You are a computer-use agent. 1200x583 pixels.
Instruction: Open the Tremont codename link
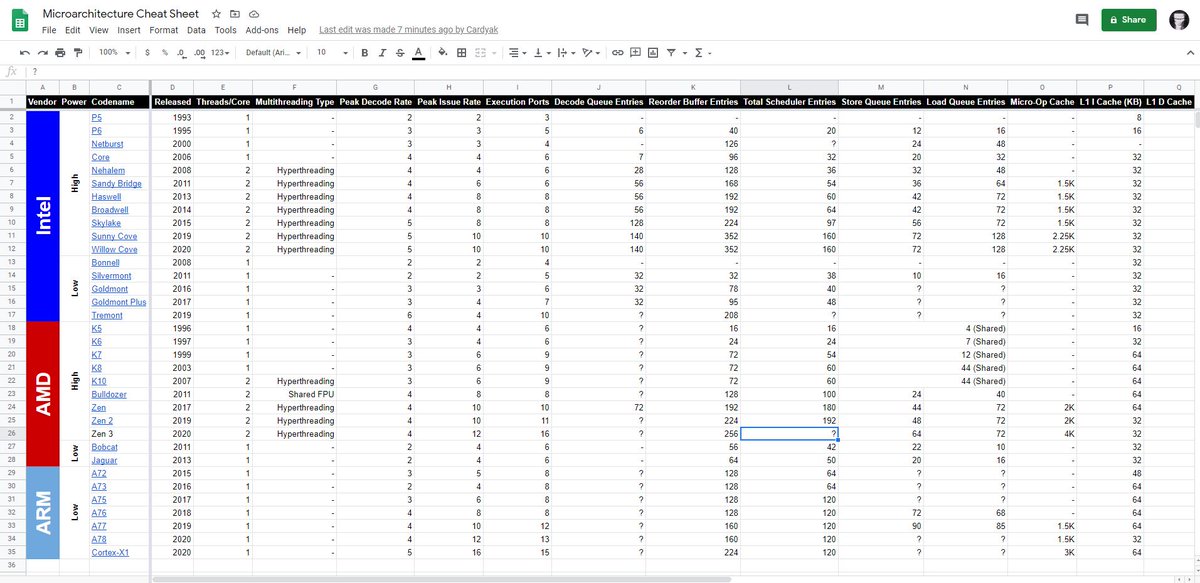[106, 315]
